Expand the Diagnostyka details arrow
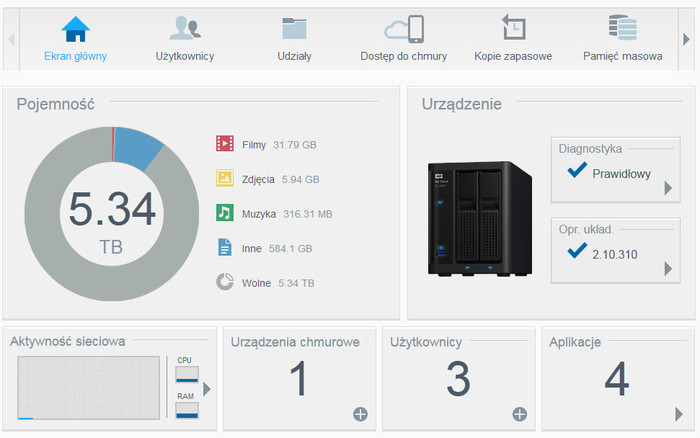700x438 pixels. [x=668, y=187]
